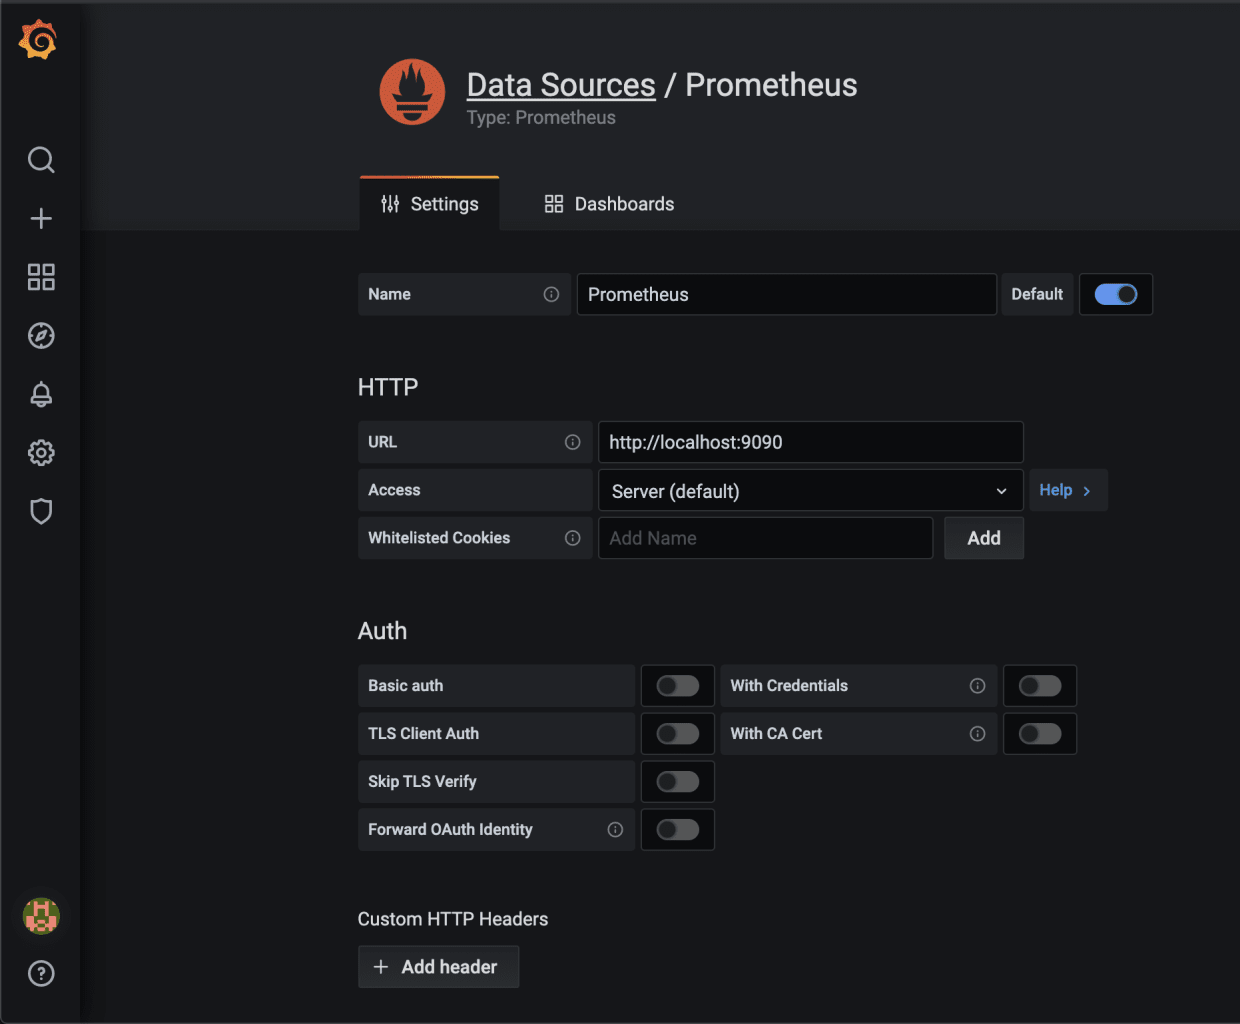Open the Configuration gear icon
This screenshot has width=1240, height=1024.
(41, 453)
